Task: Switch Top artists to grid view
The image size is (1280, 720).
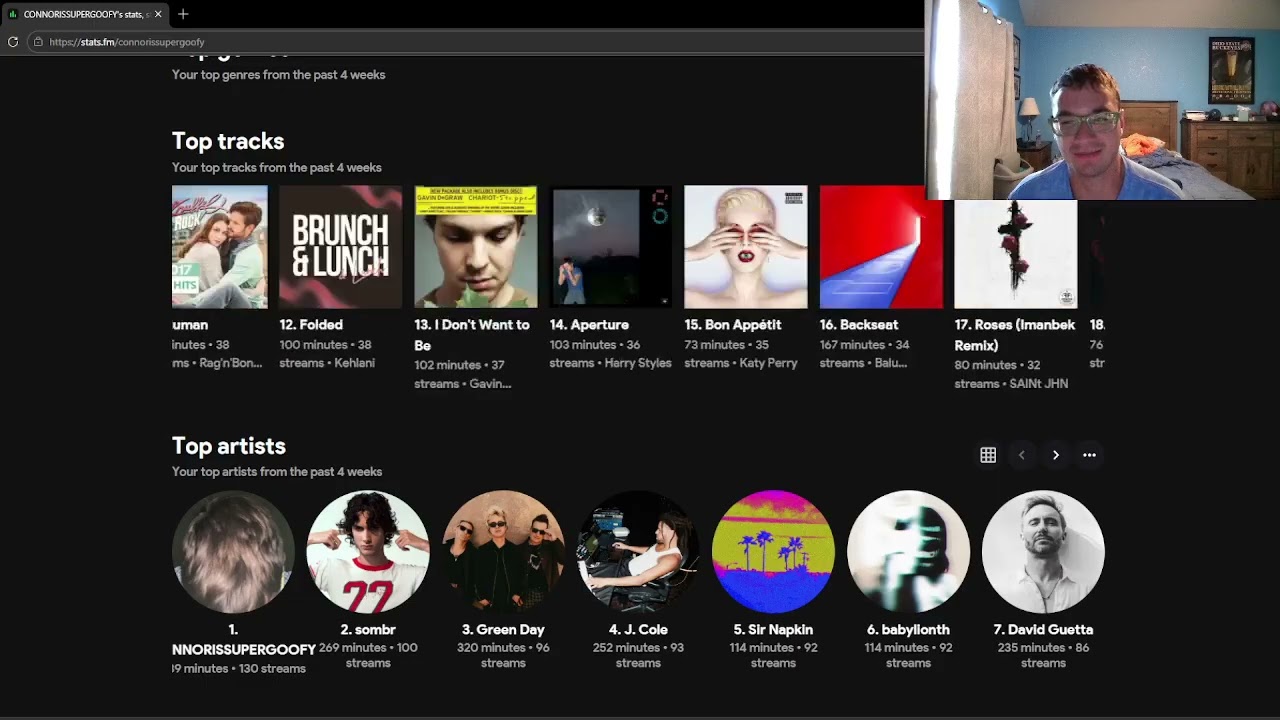Action: click(x=988, y=455)
